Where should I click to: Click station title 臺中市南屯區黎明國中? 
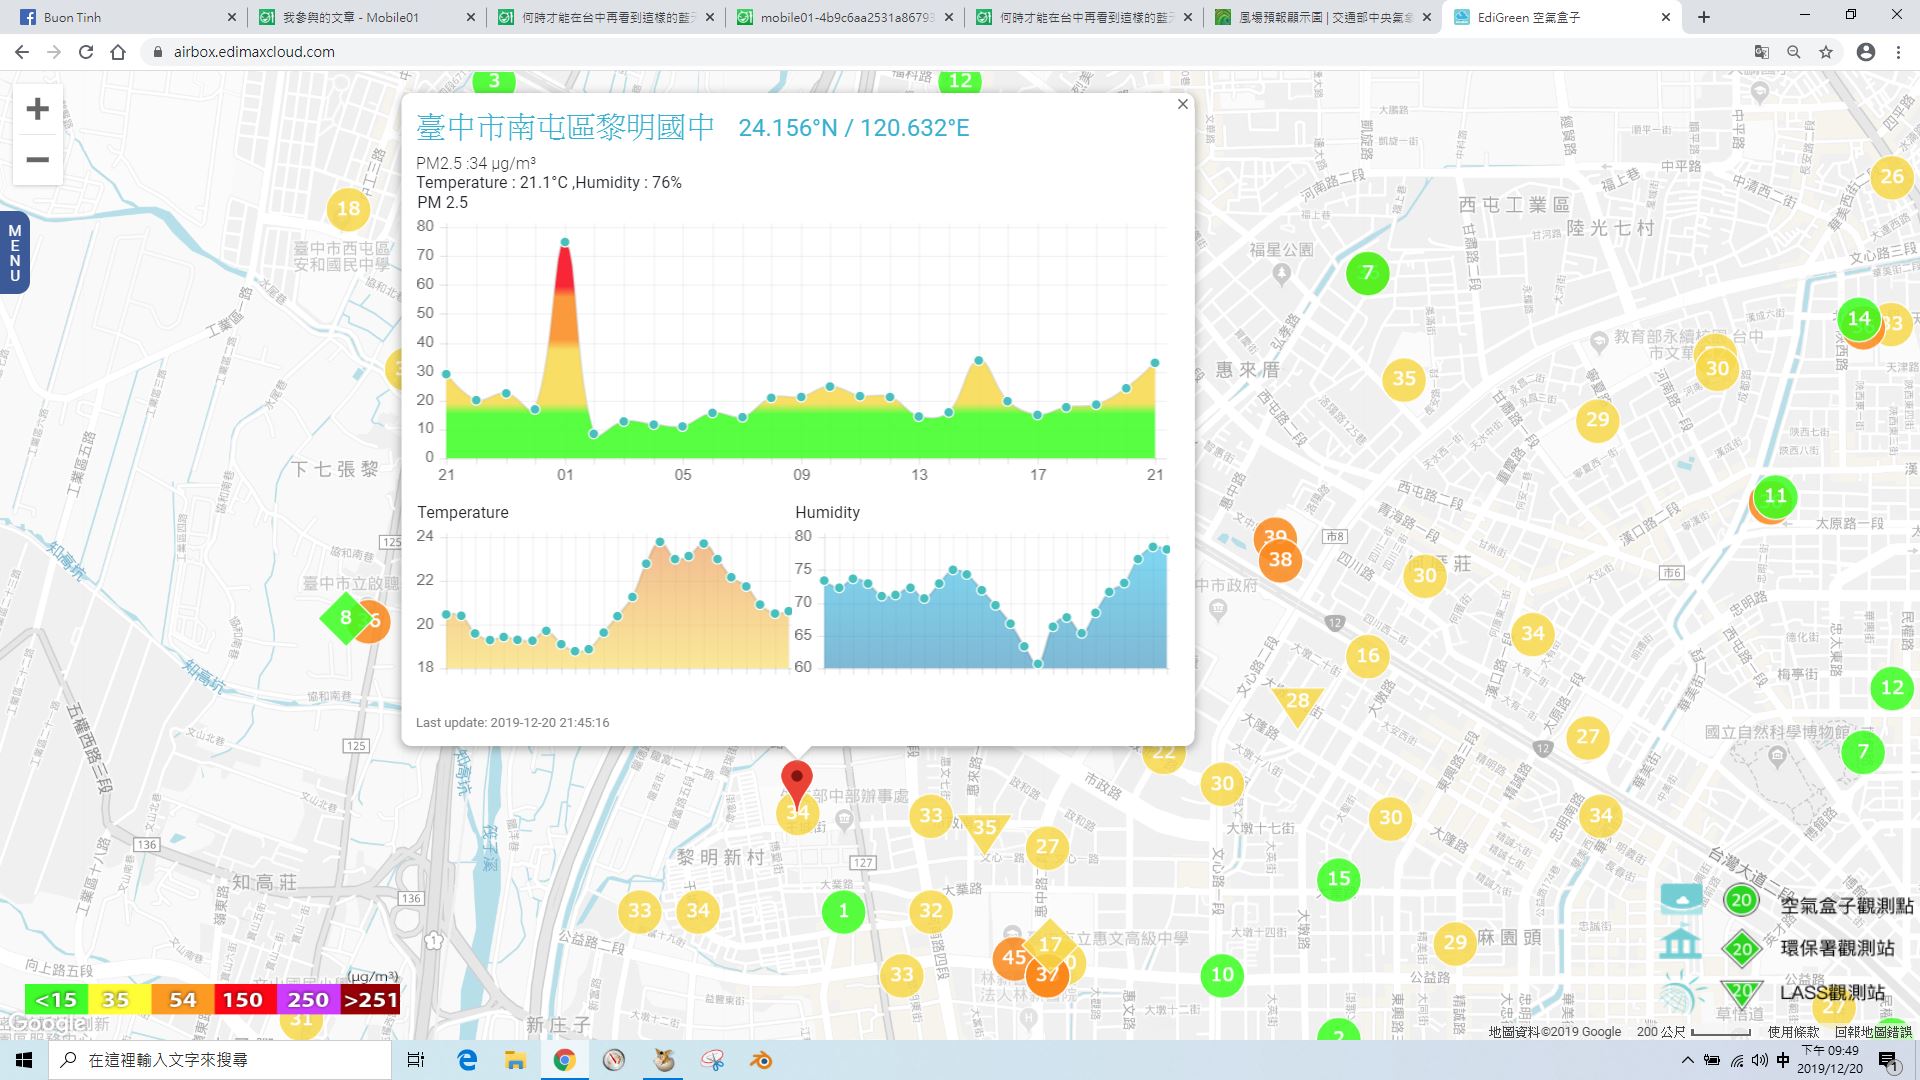tap(566, 127)
